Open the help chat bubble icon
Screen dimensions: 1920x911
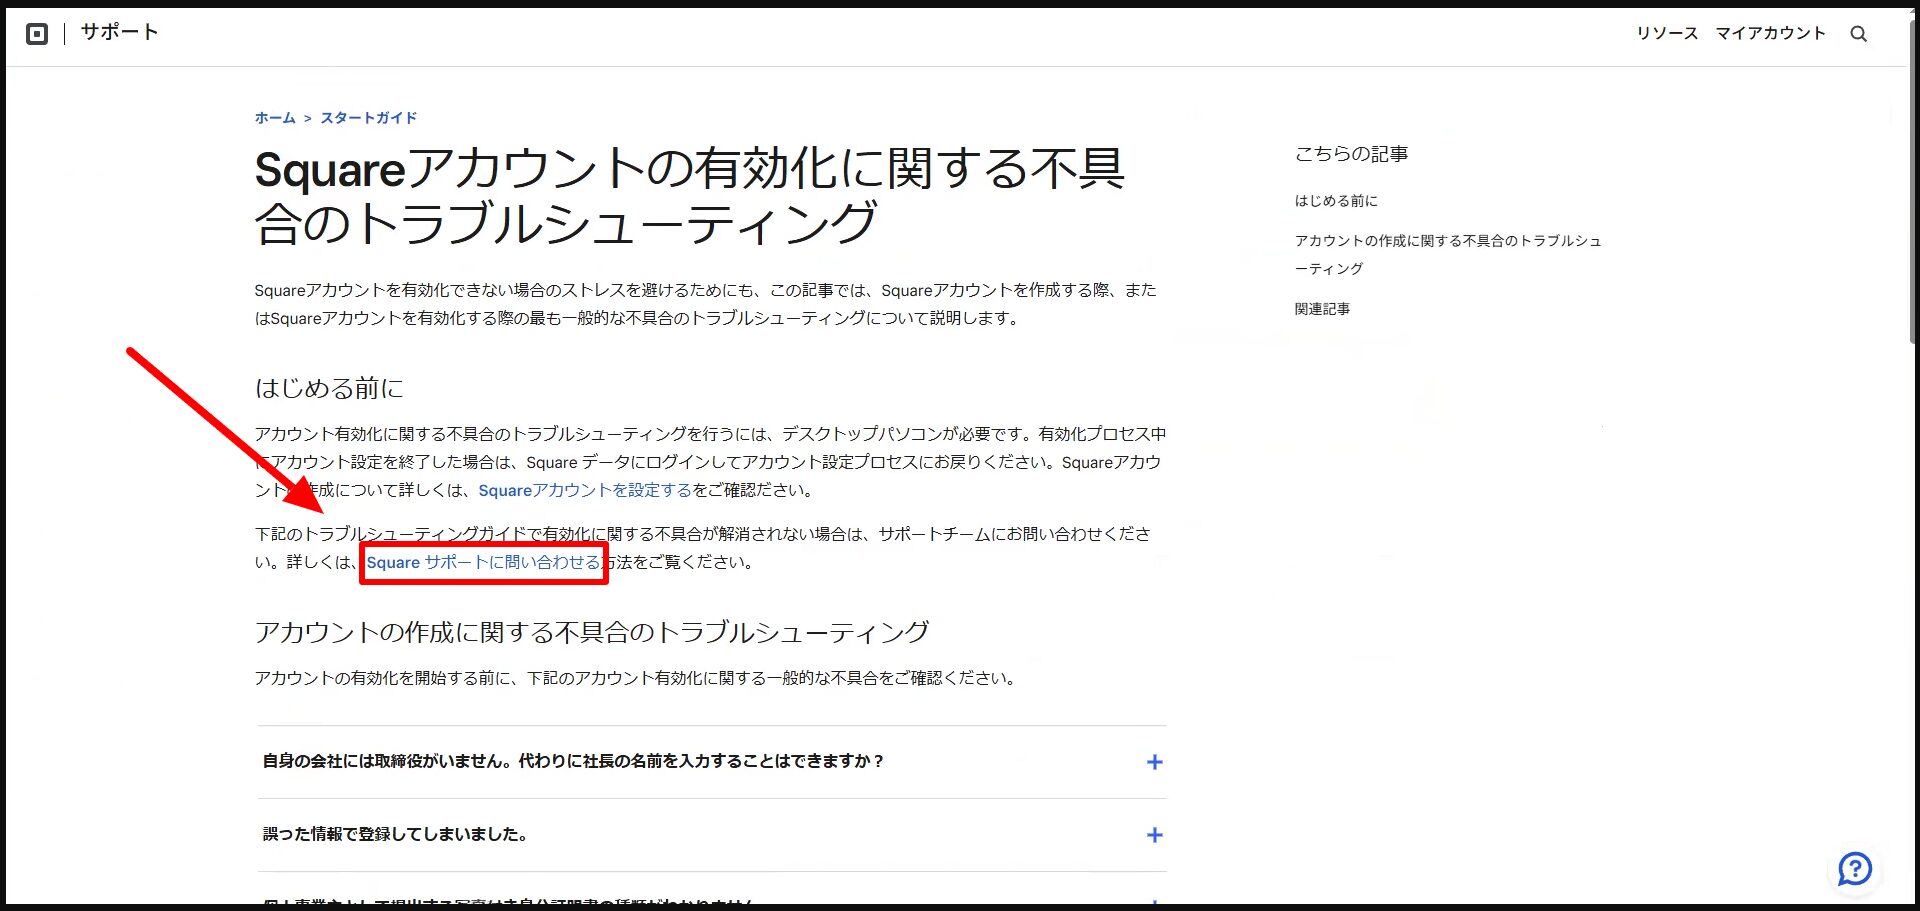pos(1855,868)
